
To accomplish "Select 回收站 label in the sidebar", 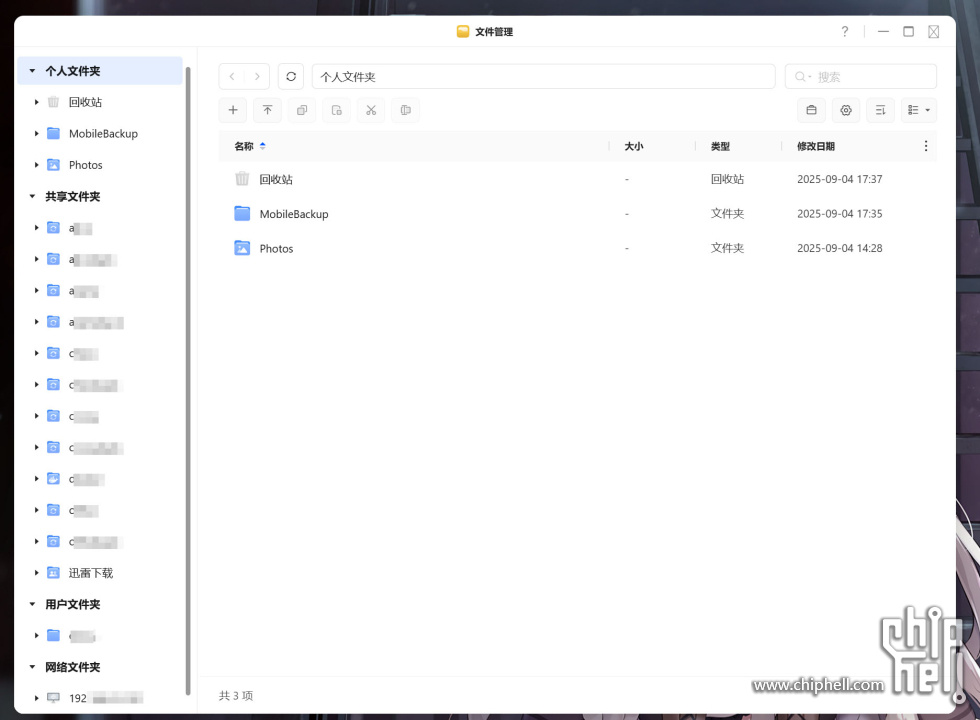I will pyautogui.click(x=85, y=102).
